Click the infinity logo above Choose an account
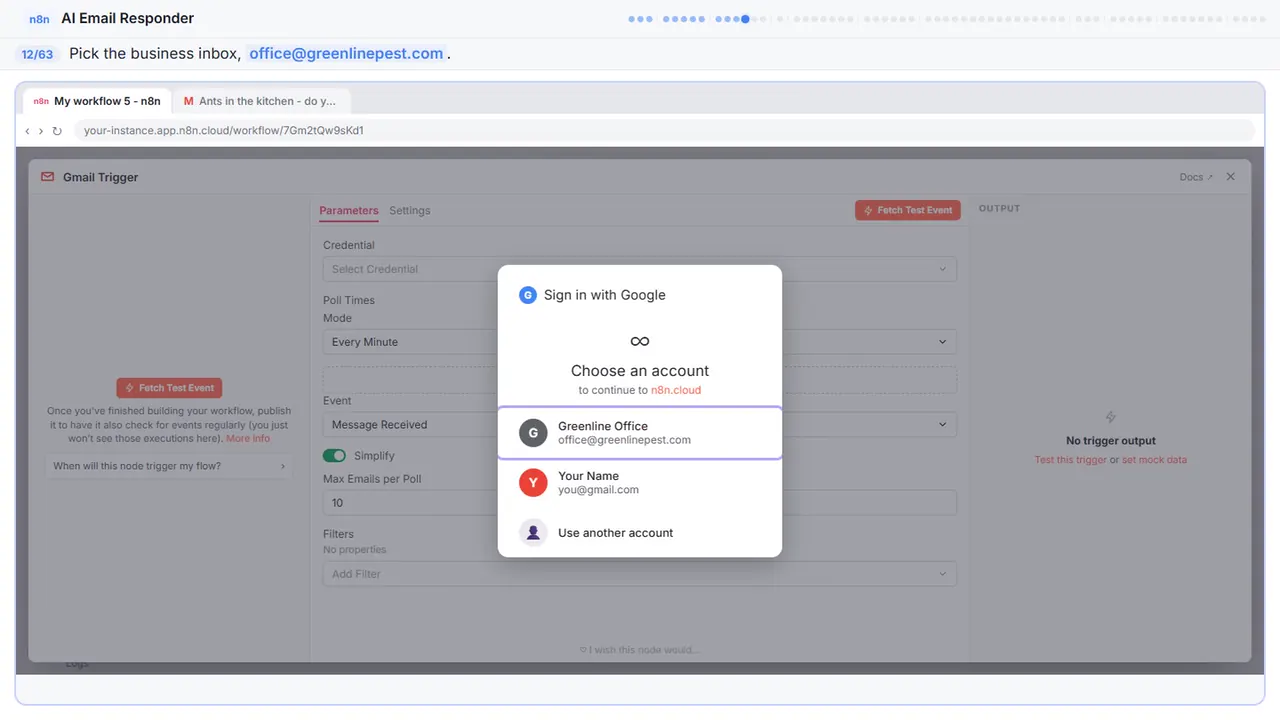The width and height of the screenshot is (1280, 720). 640,342
